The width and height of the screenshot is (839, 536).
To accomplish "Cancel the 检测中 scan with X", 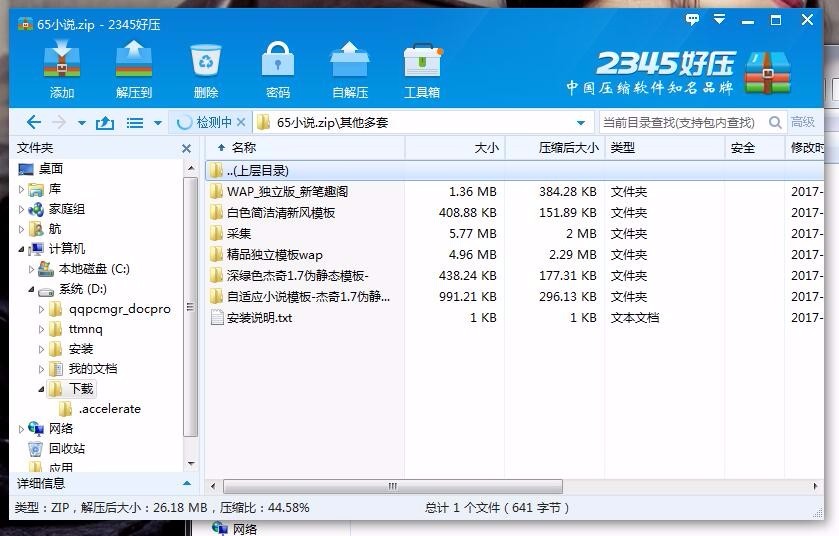I will point(241,122).
